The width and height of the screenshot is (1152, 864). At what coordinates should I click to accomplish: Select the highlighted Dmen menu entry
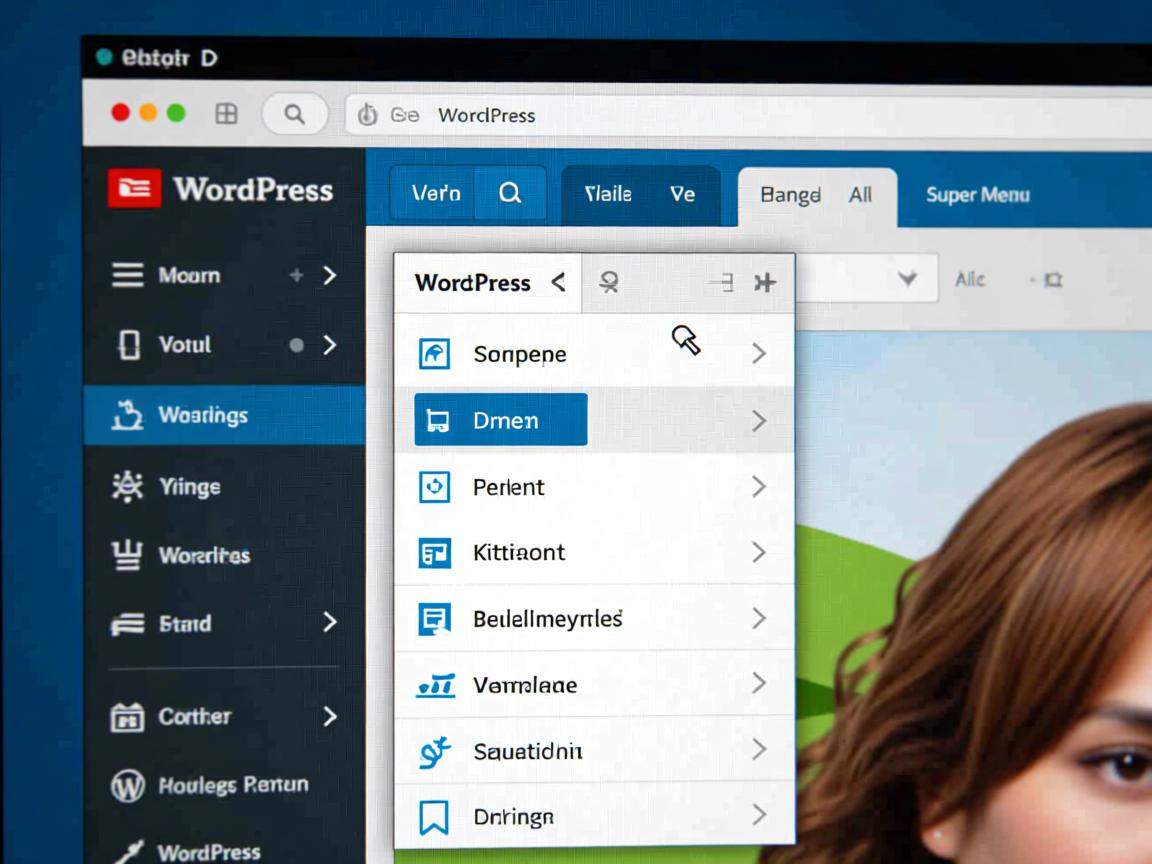501,420
